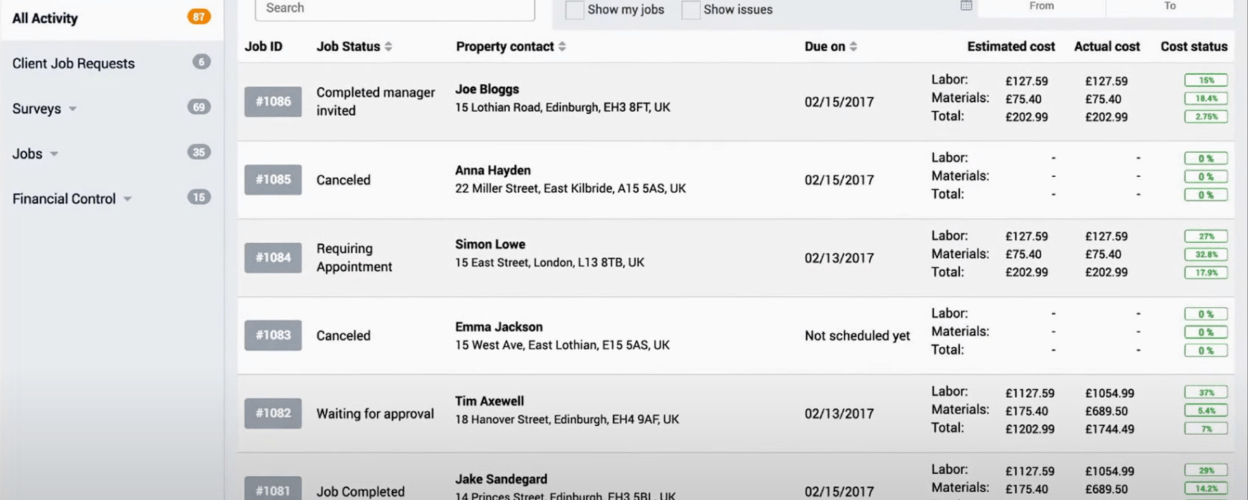Image resolution: width=1248 pixels, height=500 pixels.
Task: Click the orange 87 activity count badge
Action: [x=199, y=17]
